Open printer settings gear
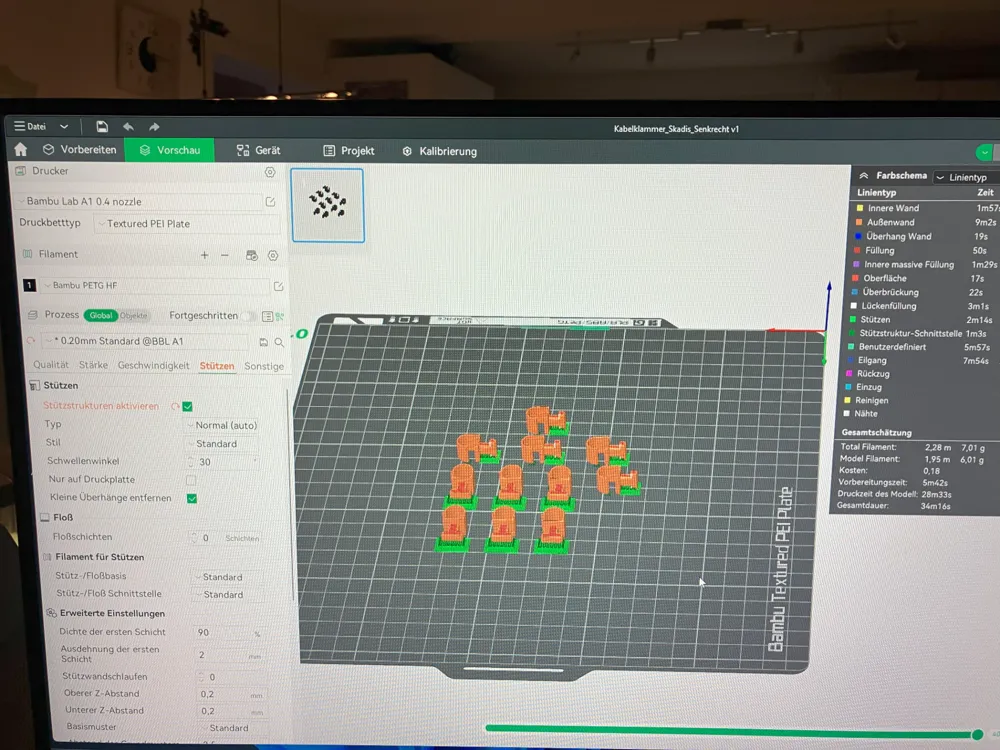 tap(270, 172)
